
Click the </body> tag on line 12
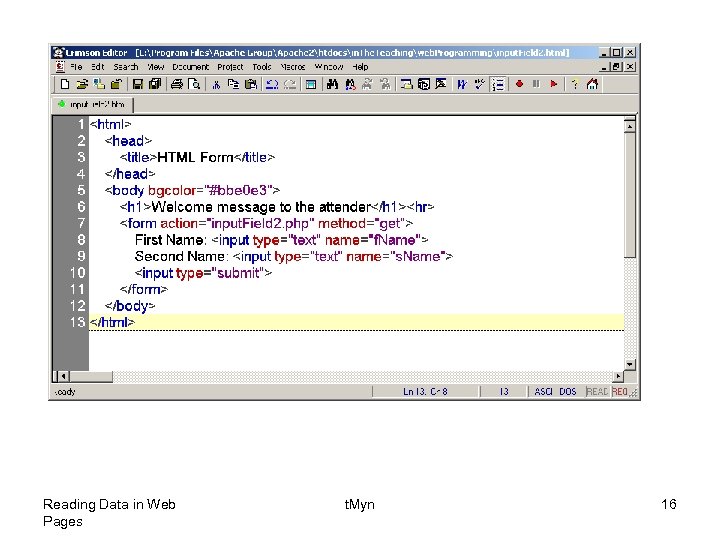(130, 306)
